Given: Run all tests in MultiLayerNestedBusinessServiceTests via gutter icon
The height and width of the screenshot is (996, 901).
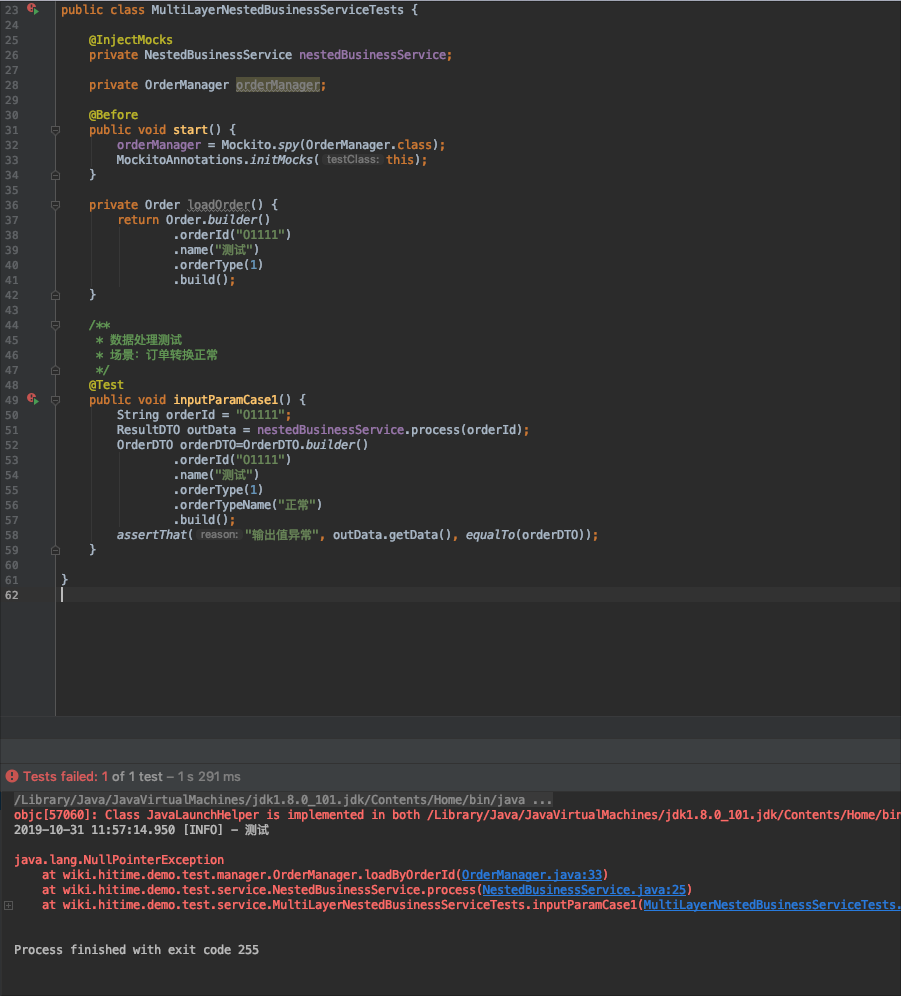Looking at the screenshot, I should pos(33,9).
